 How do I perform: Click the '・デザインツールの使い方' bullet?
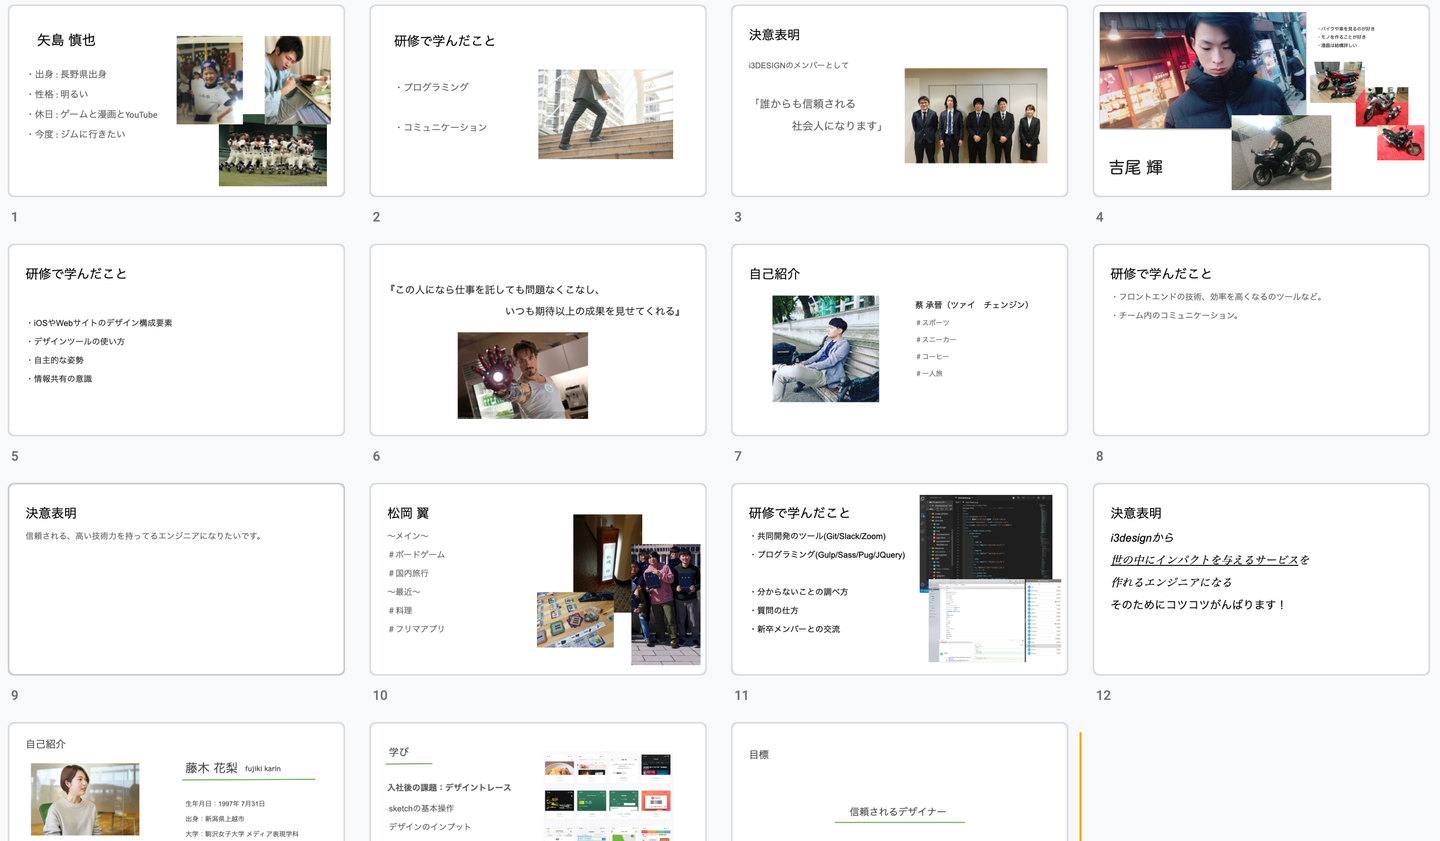point(76,341)
